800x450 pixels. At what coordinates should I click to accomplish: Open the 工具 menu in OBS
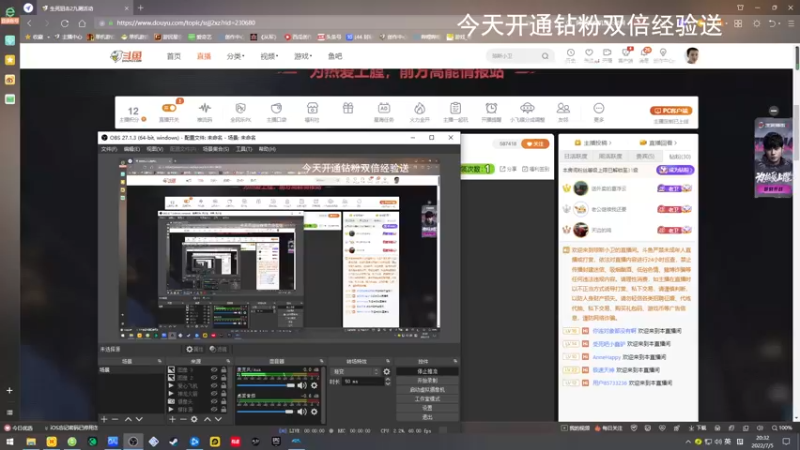click(244, 149)
